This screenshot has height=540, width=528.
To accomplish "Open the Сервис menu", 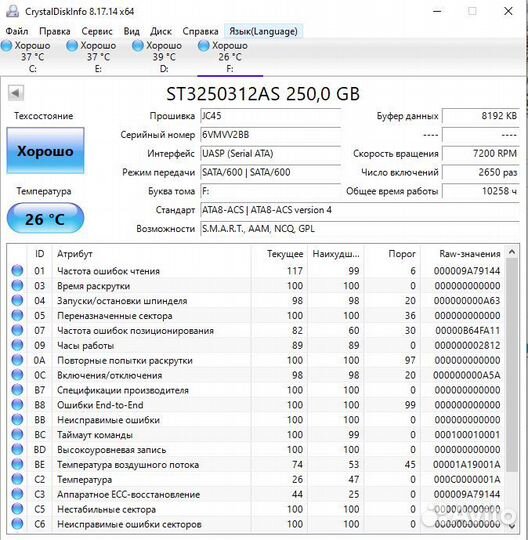I will [x=97, y=31].
